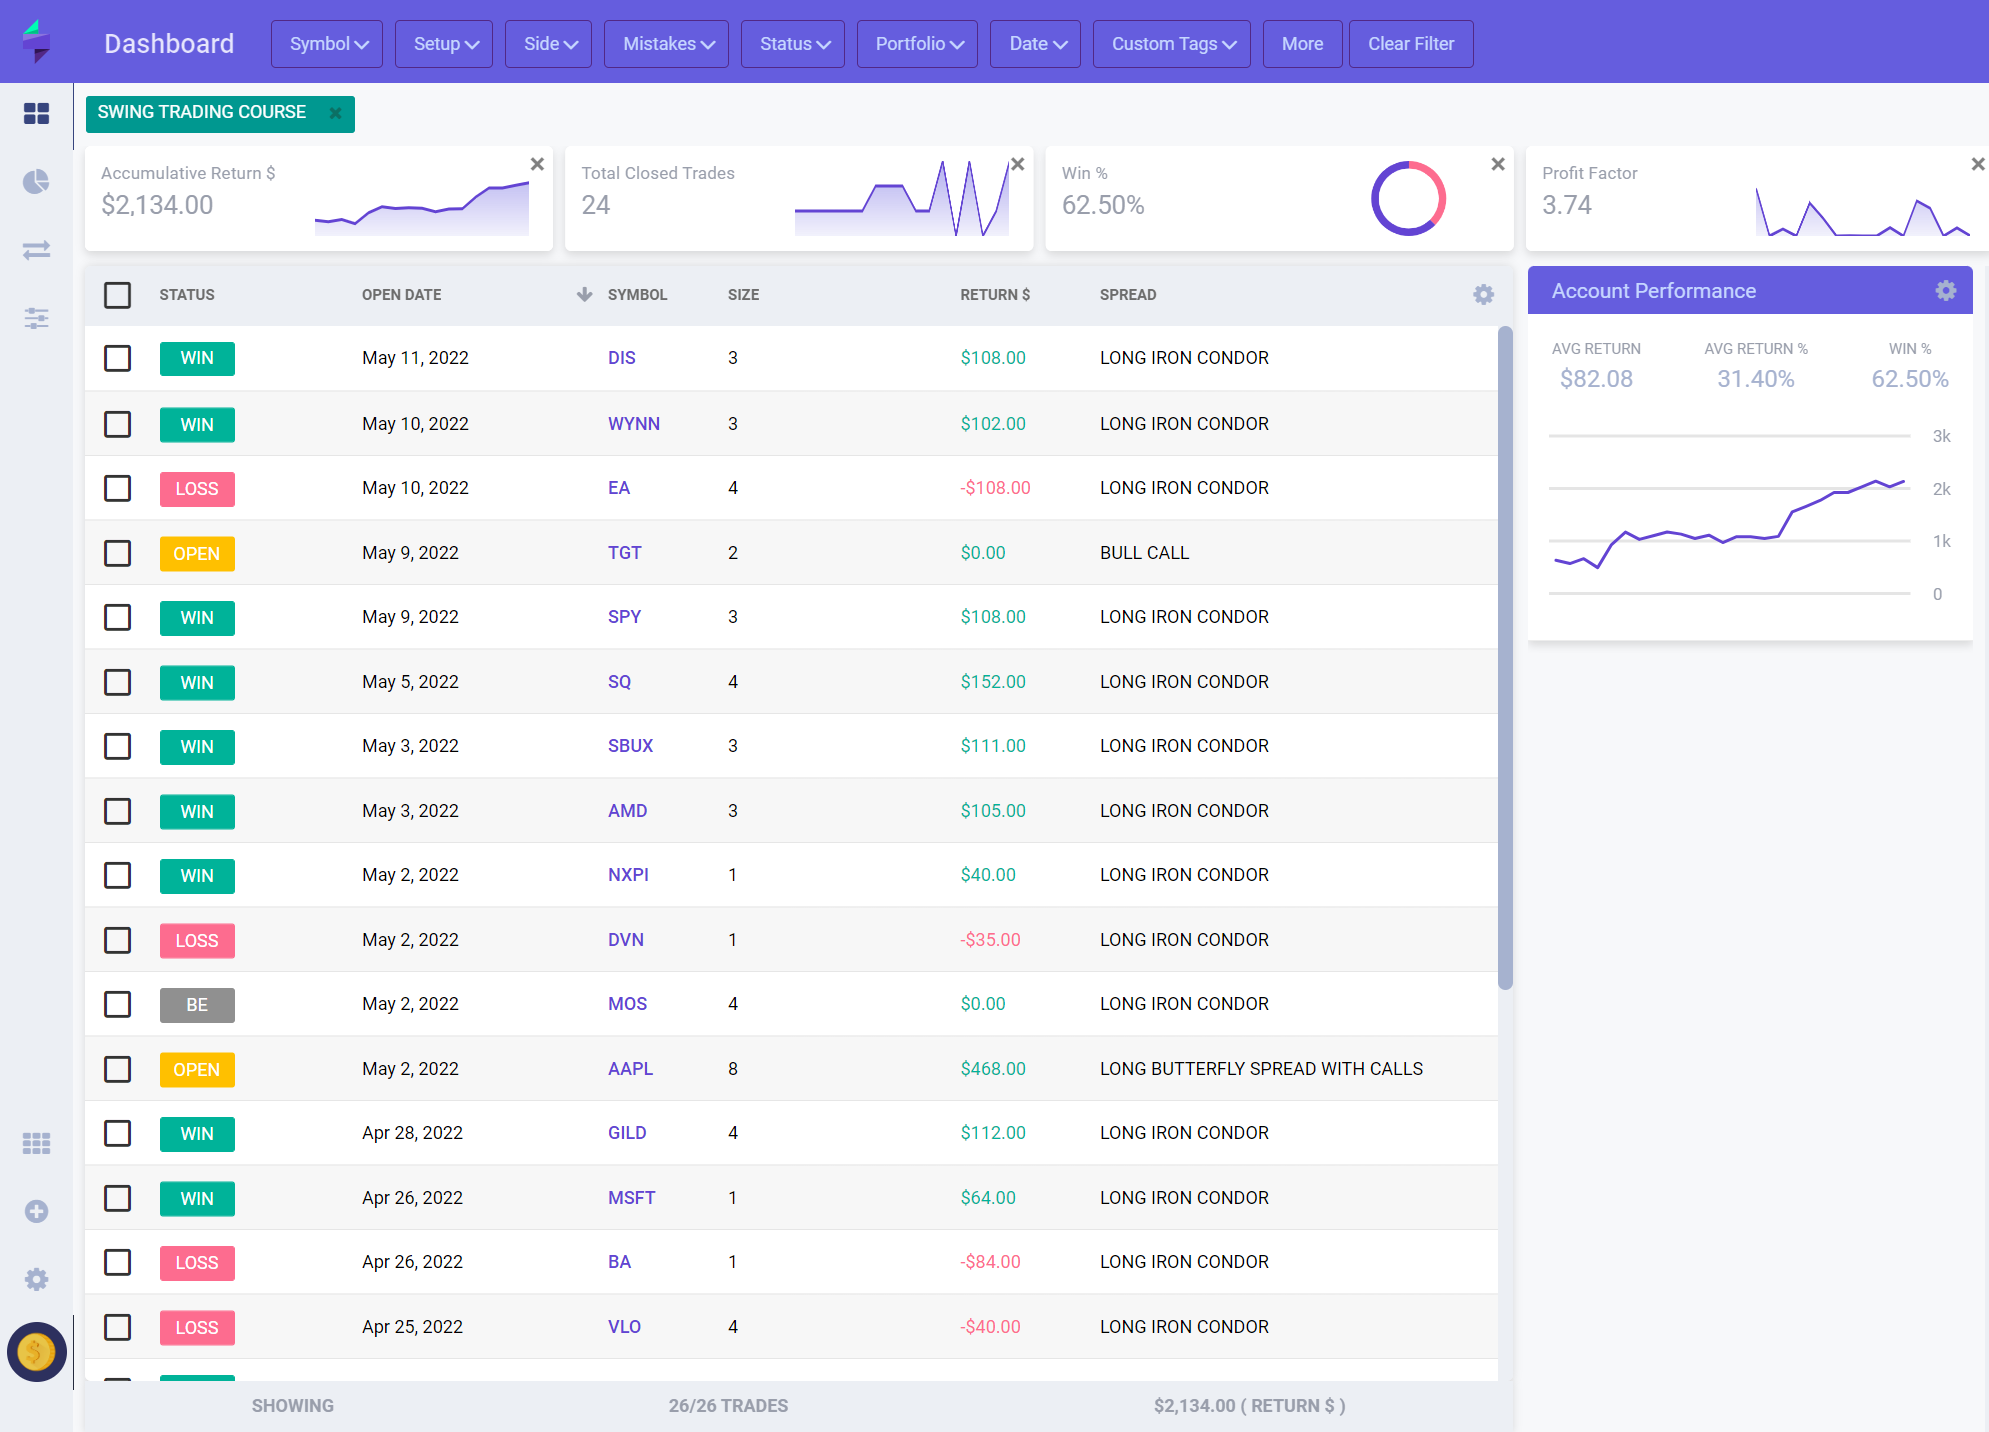Image resolution: width=1989 pixels, height=1432 pixels.
Task: Open the NXPI symbol link
Action: (x=628, y=875)
